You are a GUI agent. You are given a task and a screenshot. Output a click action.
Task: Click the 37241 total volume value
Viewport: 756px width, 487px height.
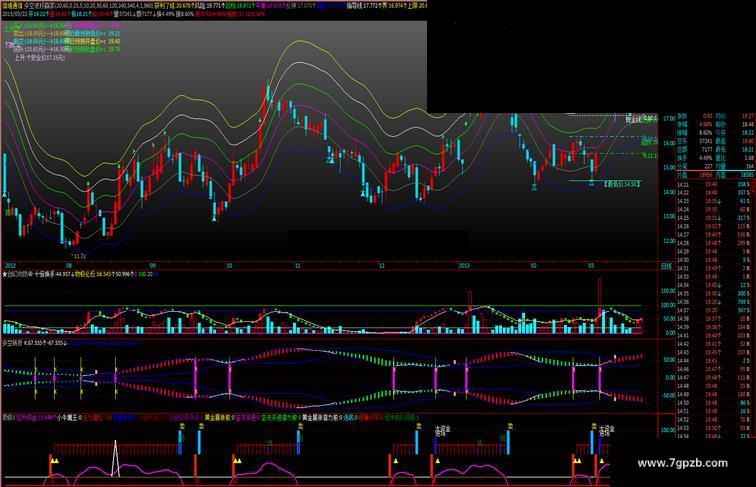[x=705, y=141]
